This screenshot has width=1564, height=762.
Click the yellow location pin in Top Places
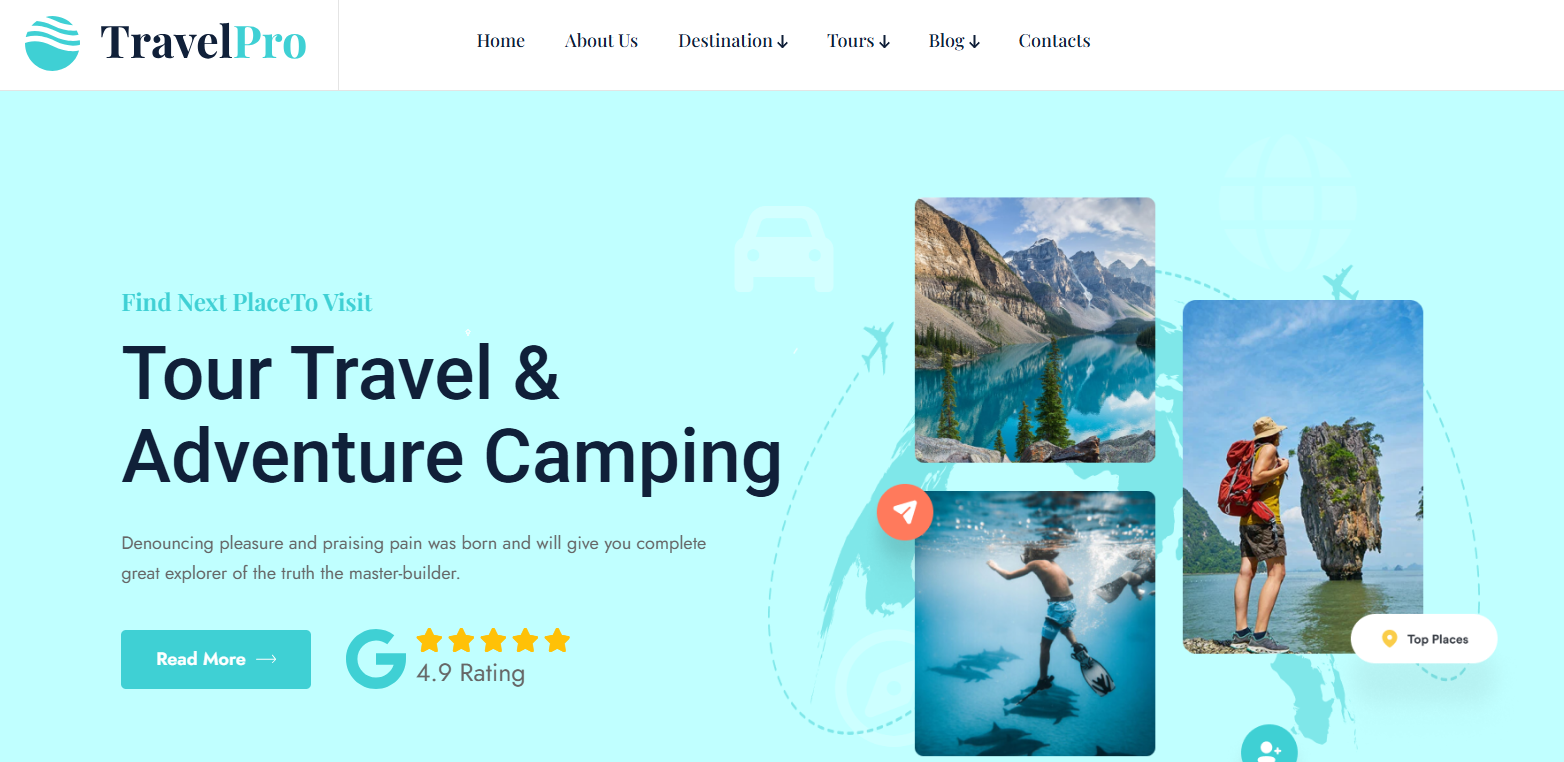click(x=1389, y=639)
